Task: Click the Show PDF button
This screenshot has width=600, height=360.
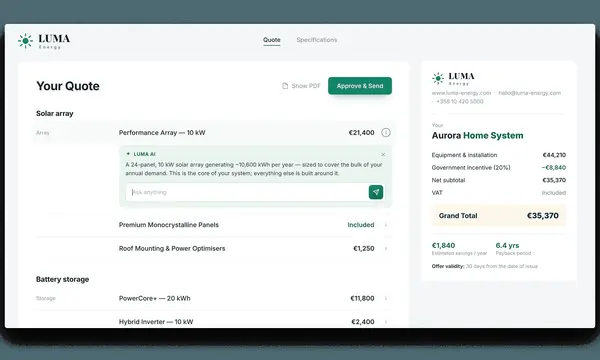Action: 301,86
